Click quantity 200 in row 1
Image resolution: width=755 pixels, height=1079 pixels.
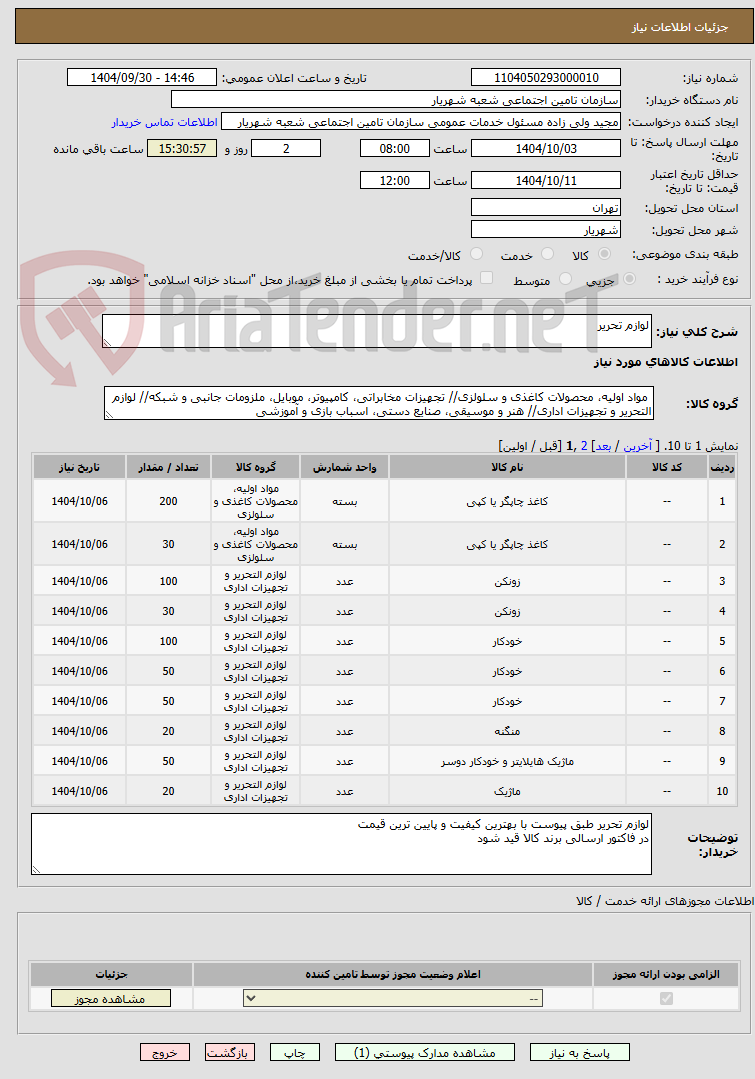pos(169,502)
